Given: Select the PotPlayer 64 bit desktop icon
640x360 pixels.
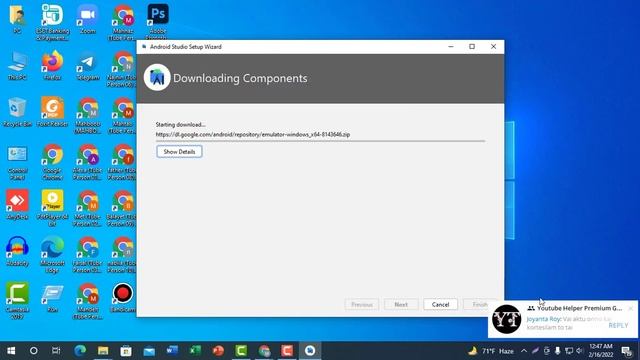Looking at the screenshot, I should click(52, 208).
